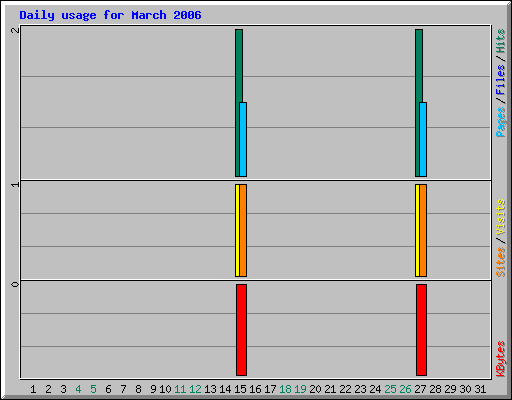Select the orange Sites bar on day 15
Screen dimensions: 512x400
point(243,230)
